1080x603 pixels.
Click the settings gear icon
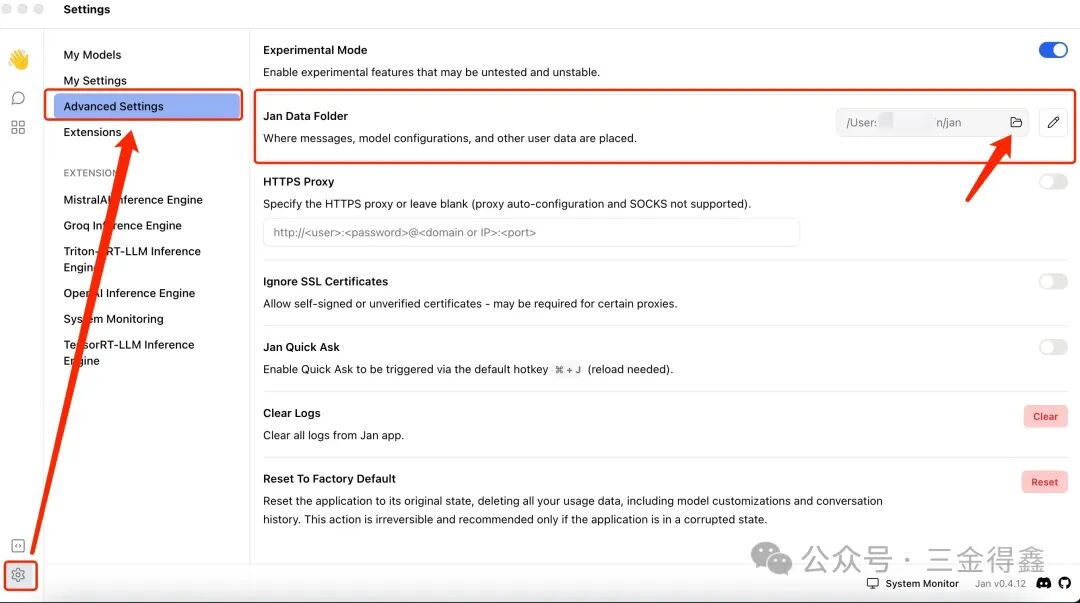coord(18,575)
